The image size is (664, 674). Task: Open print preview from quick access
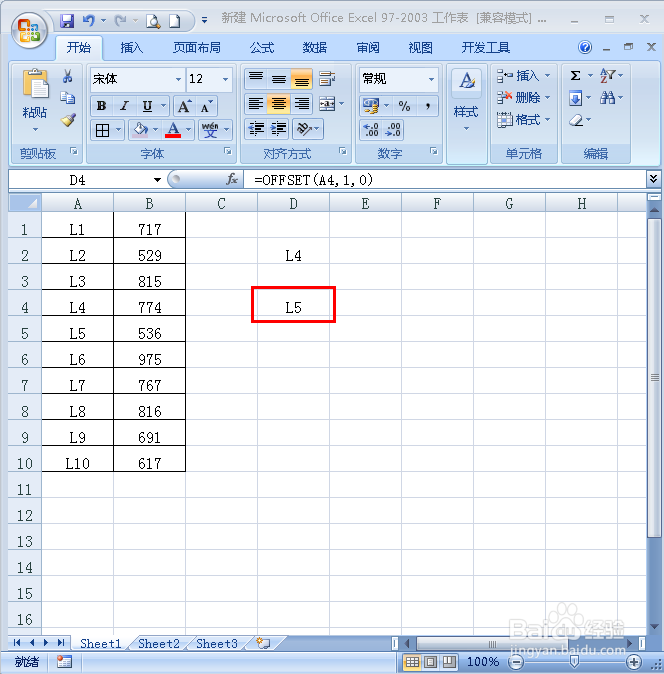point(153,21)
